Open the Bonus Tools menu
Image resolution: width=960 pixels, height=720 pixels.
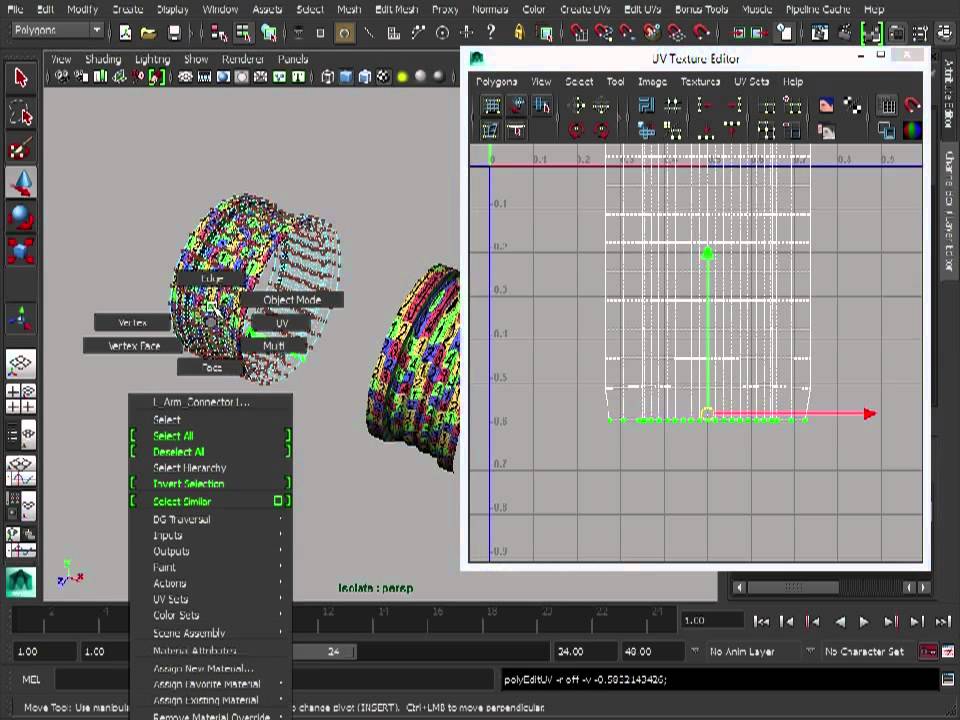tap(701, 9)
